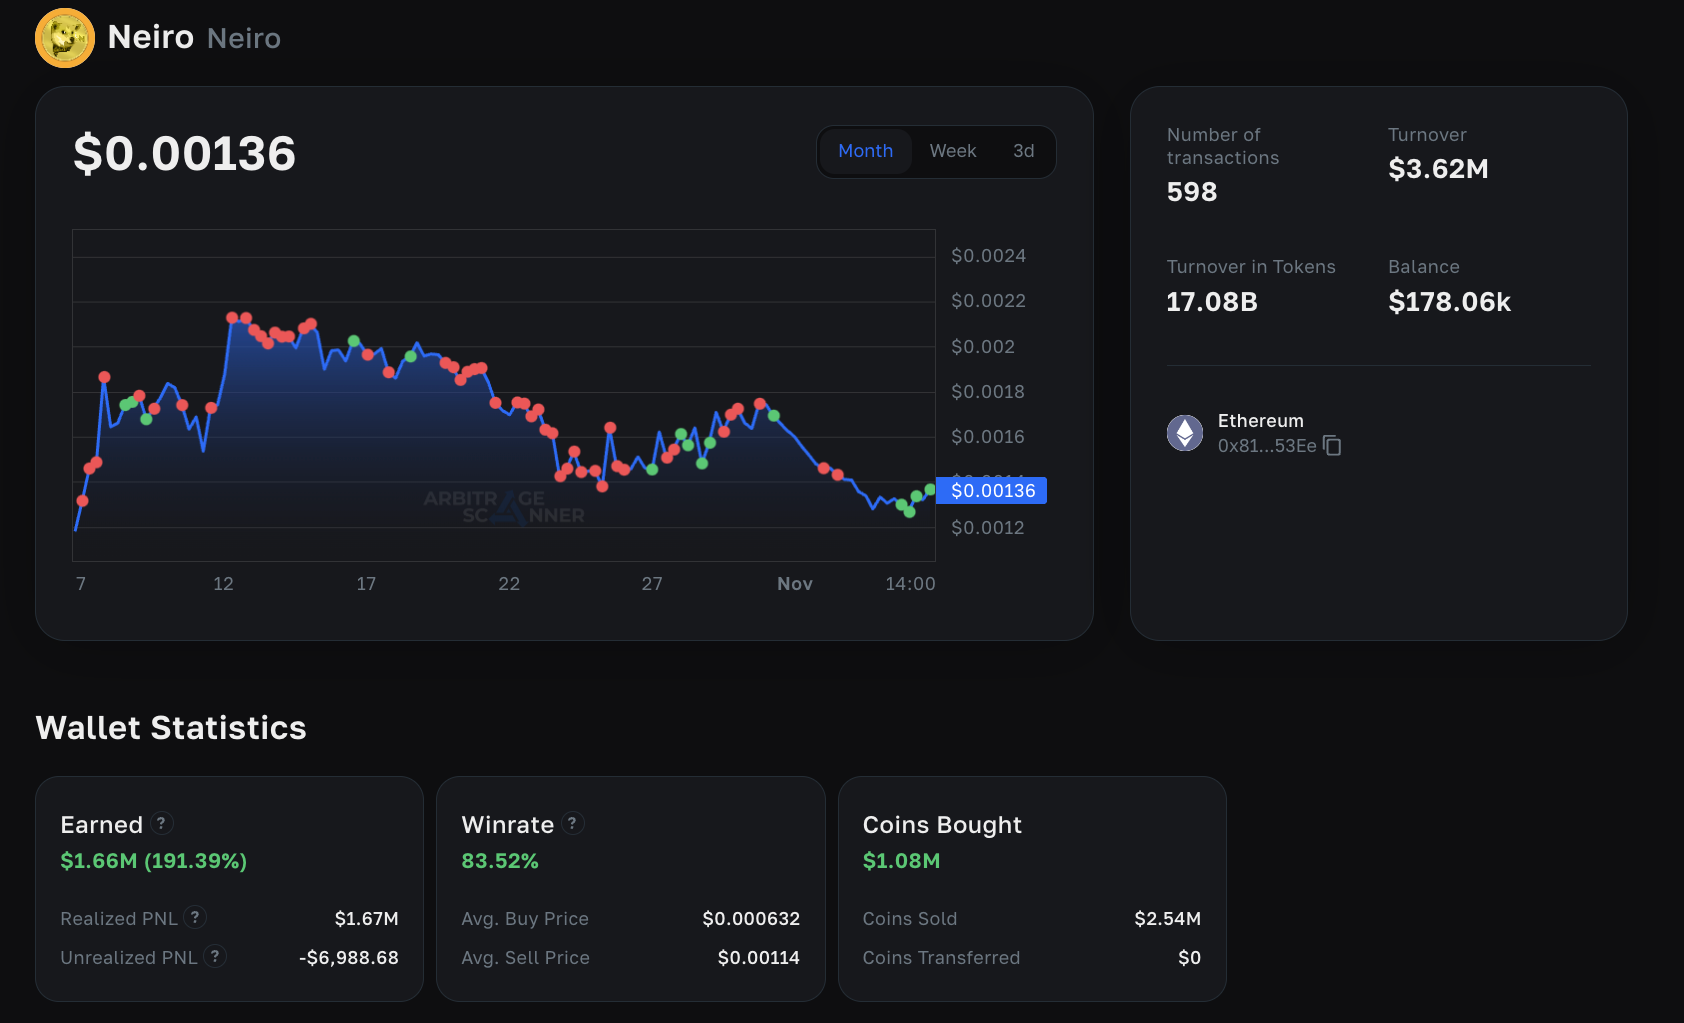Screen dimensions: 1684x1023
Task: Click the Balance value $178.06k
Action: pyautogui.click(x=1449, y=302)
